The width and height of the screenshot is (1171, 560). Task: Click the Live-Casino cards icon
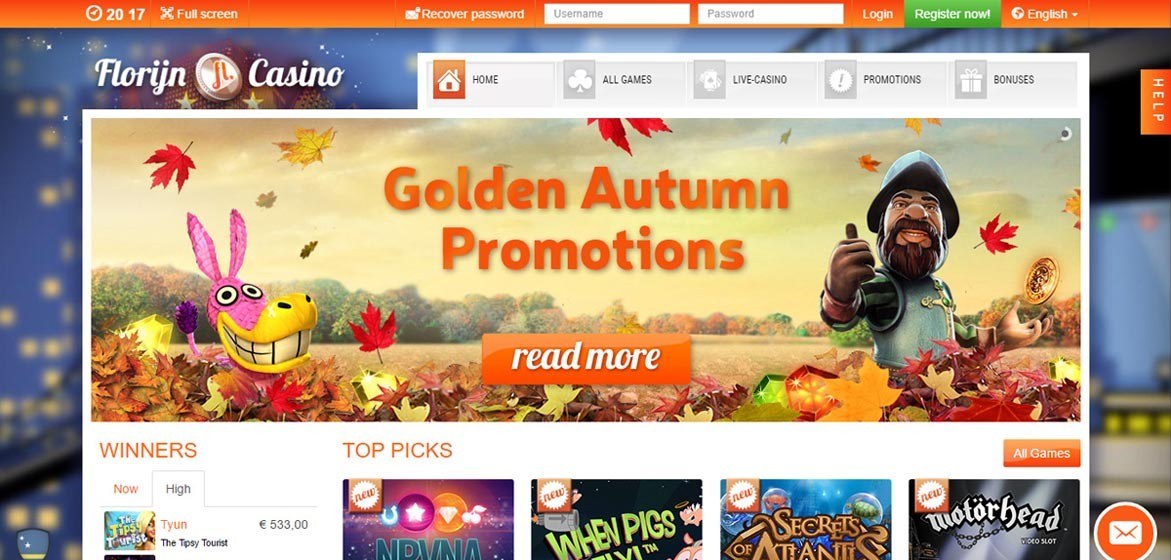[x=709, y=80]
